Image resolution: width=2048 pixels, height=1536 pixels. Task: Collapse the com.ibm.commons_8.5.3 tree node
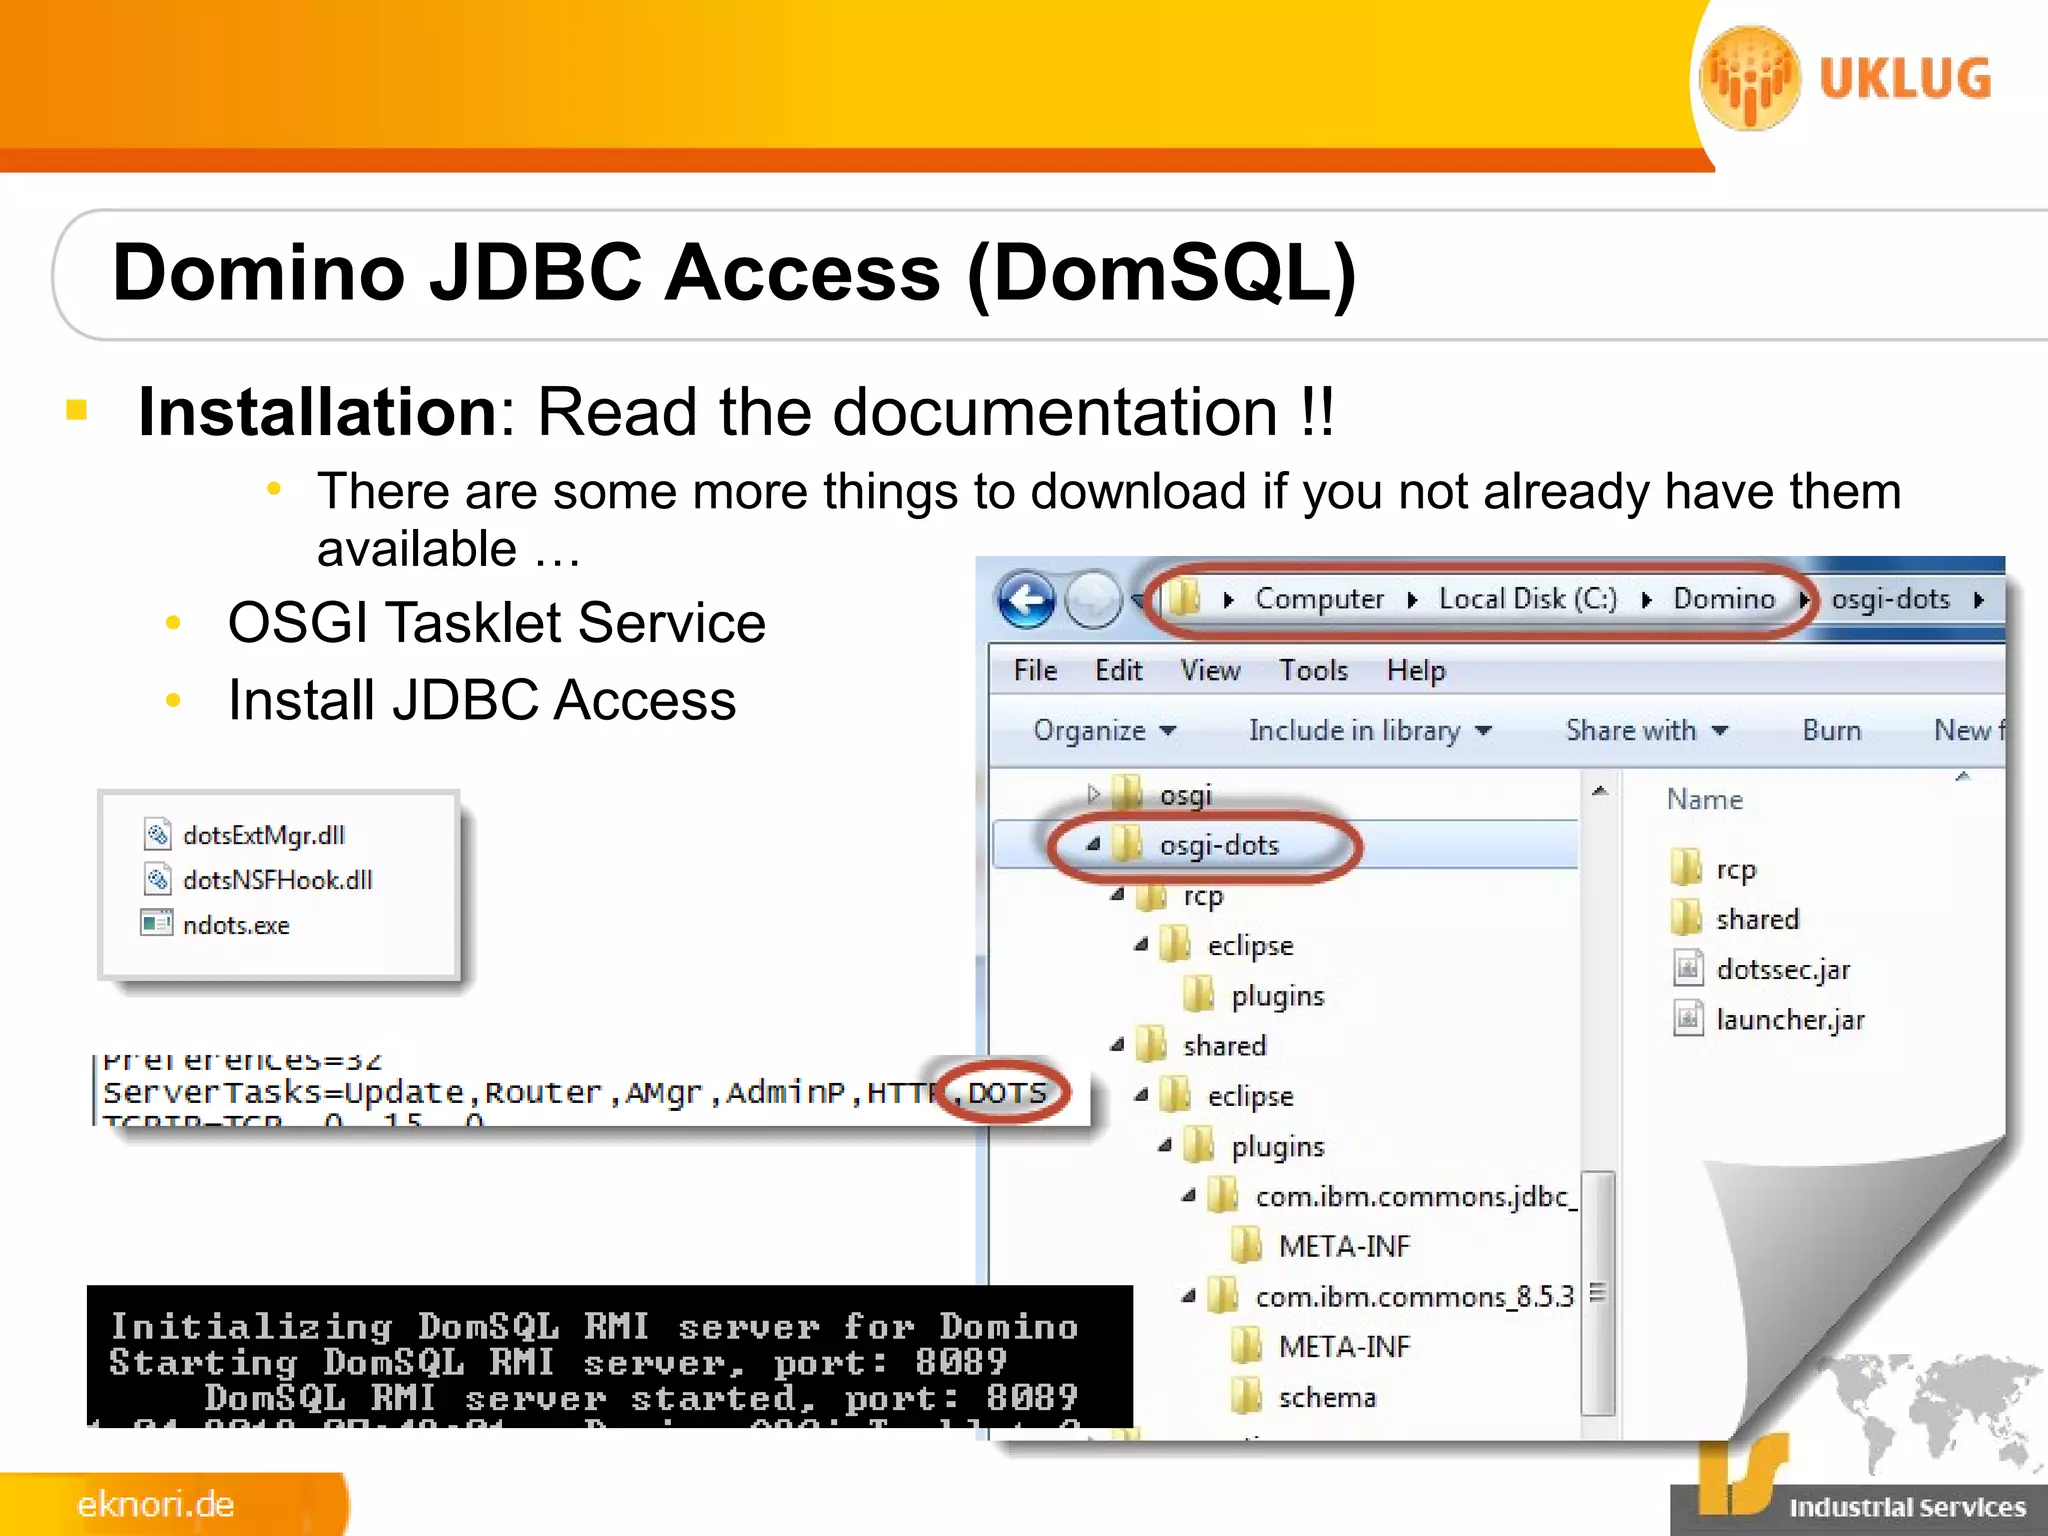coord(1188,1296)
